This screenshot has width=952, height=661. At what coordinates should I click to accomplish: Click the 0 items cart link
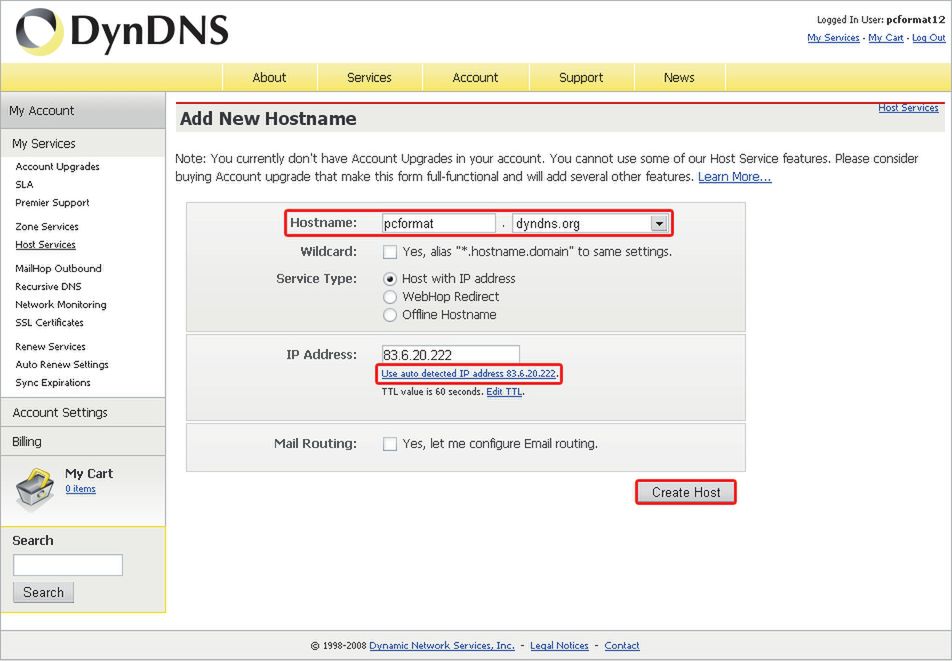pos(80,489)
